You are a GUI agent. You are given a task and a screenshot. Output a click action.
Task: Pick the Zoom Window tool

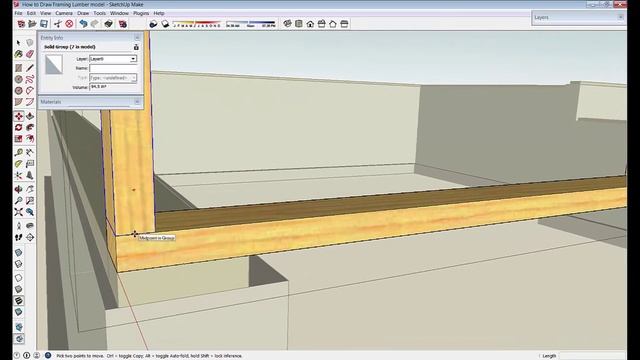point(30,201)
